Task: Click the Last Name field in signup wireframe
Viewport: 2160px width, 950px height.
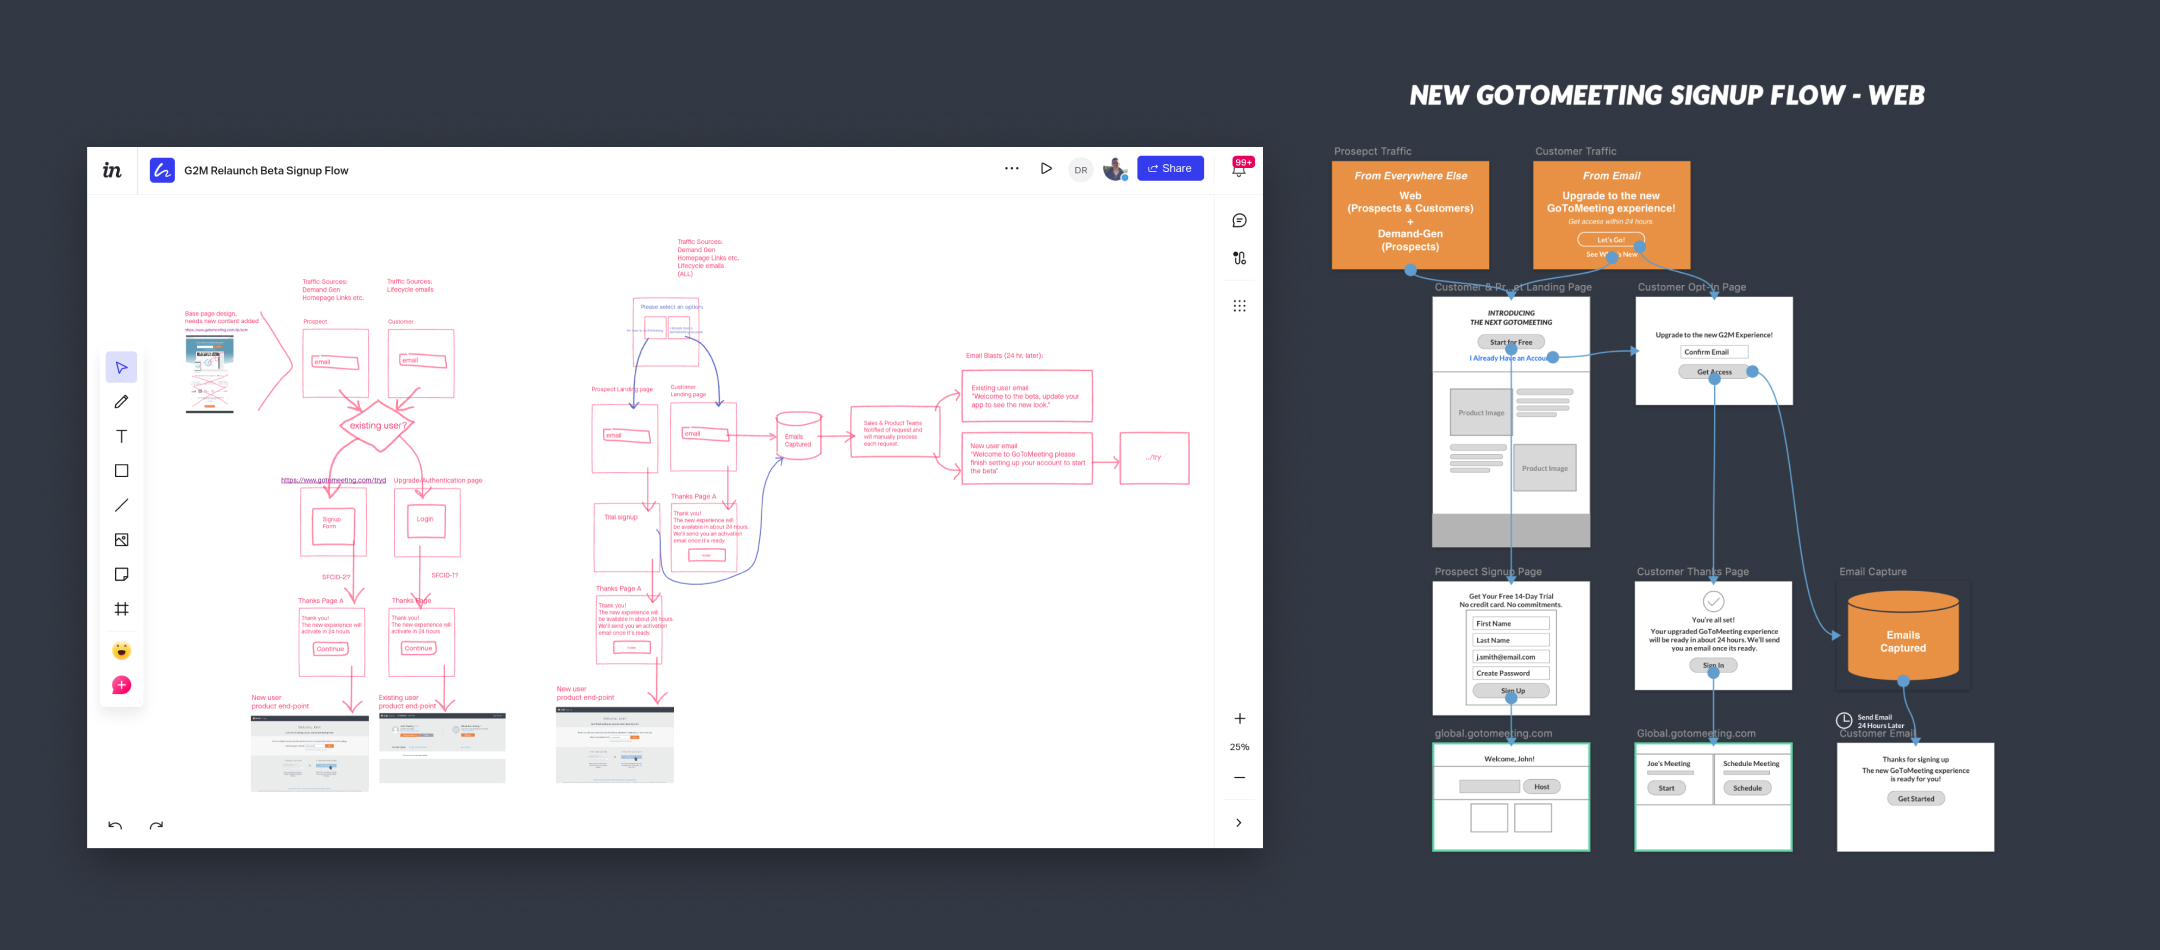Action: pos(1511,641)
